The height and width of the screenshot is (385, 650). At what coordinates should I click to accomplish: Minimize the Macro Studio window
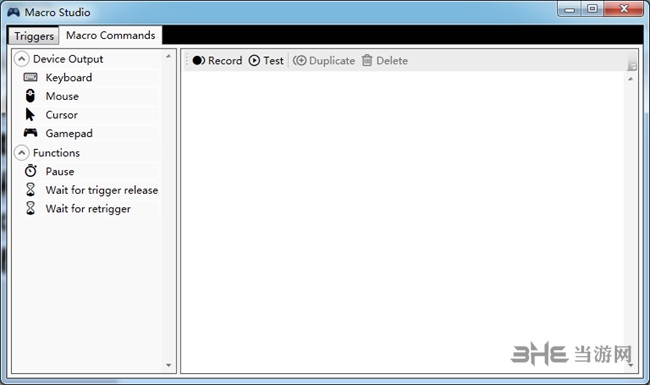569,9
